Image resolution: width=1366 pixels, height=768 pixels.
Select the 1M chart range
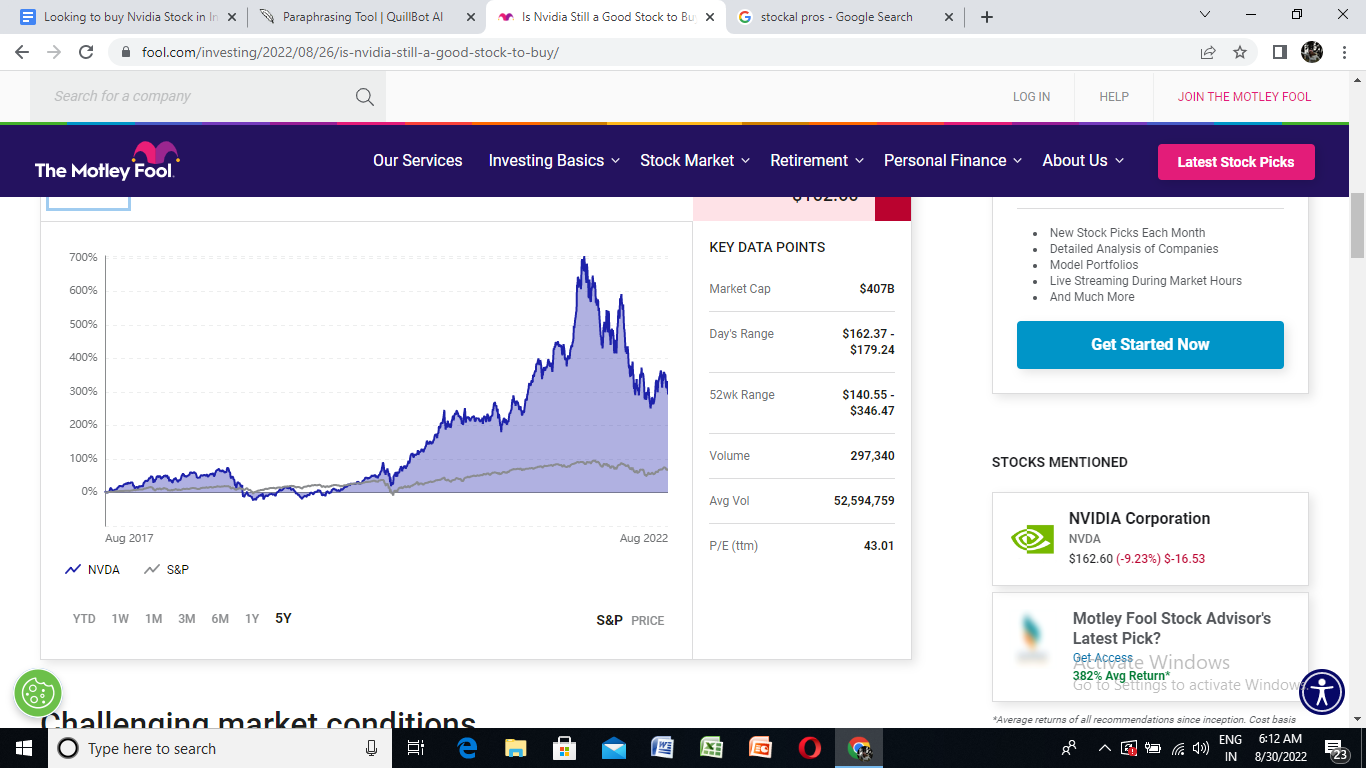[x=153, y=619]
